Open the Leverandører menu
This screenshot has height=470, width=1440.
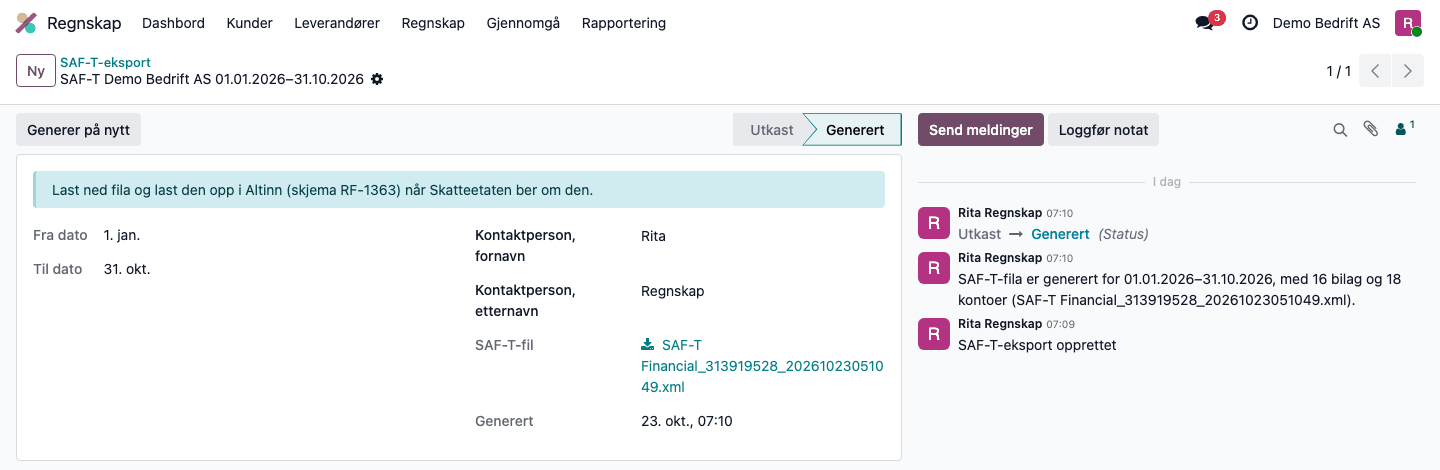tap(337, 23)
